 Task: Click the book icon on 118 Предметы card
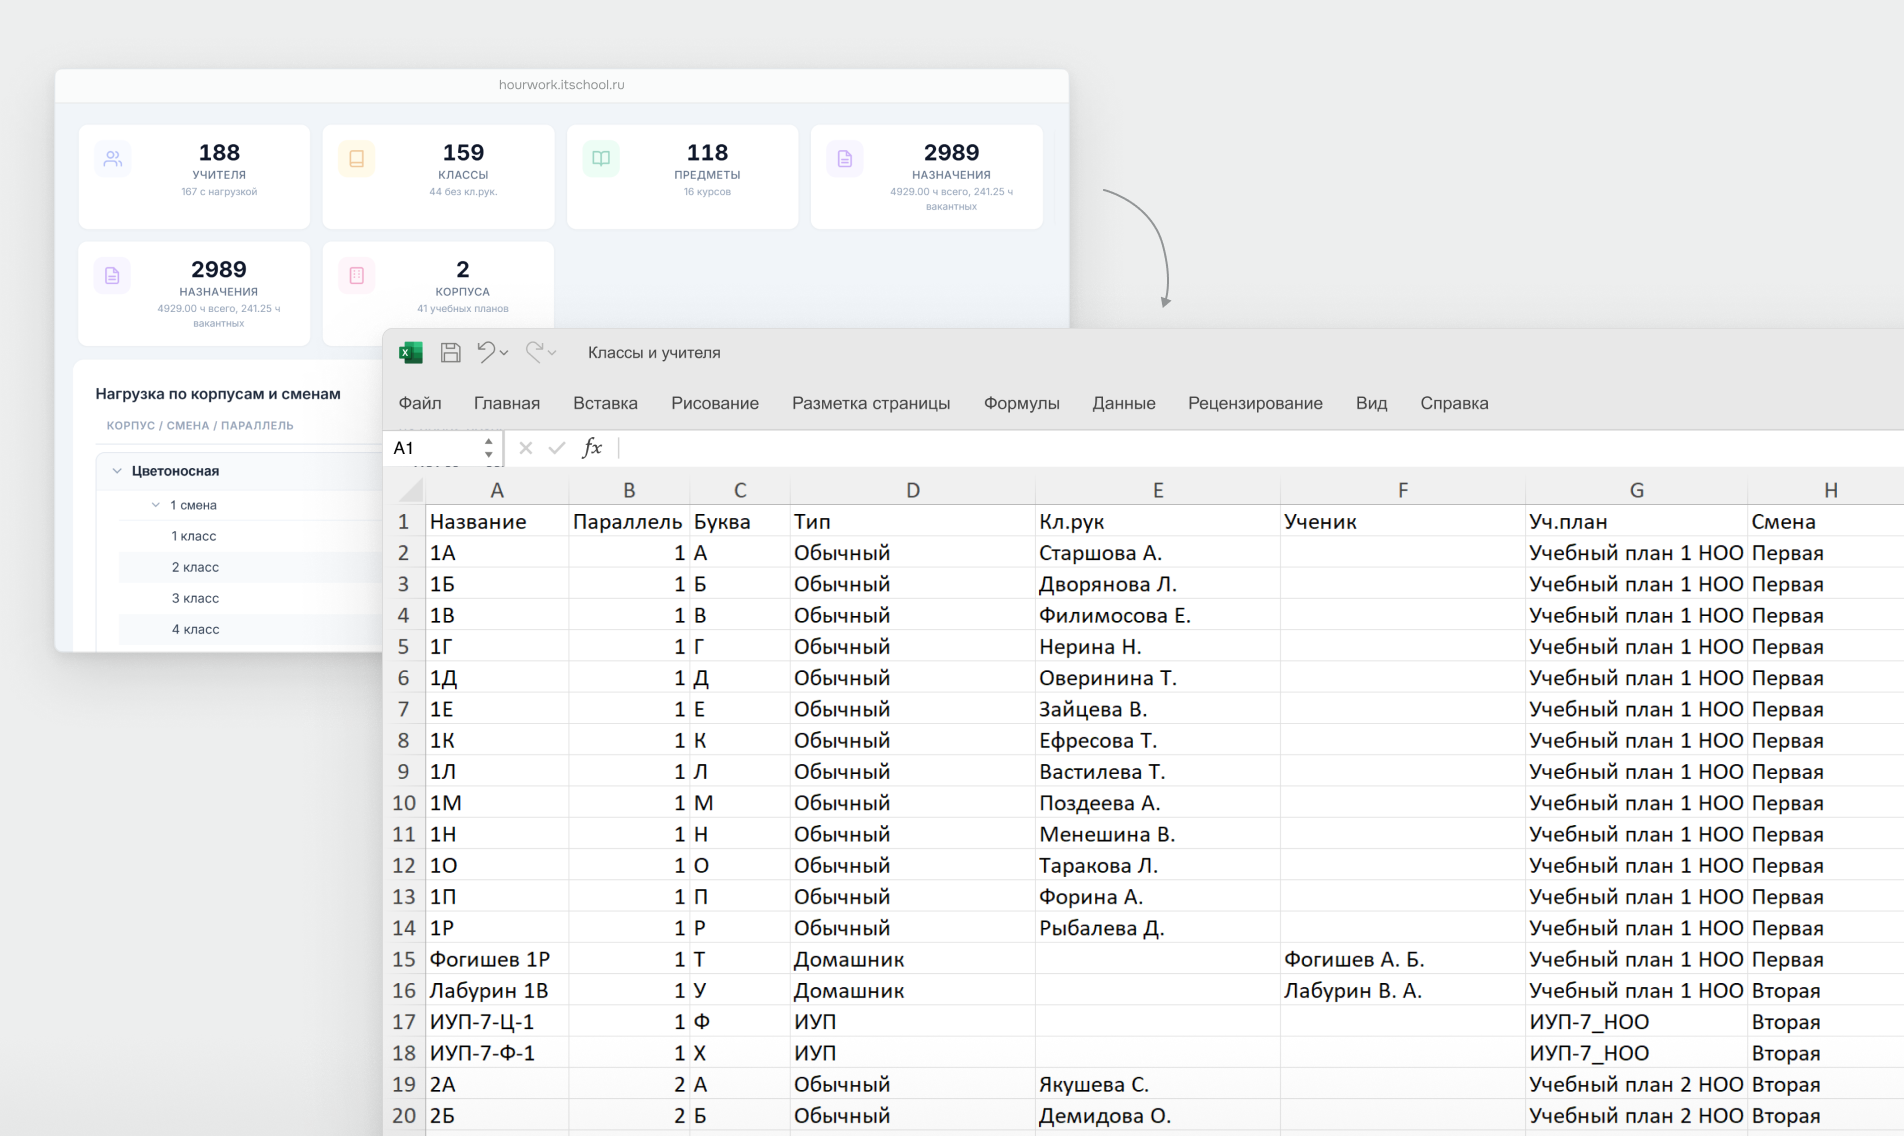point(601,158)
